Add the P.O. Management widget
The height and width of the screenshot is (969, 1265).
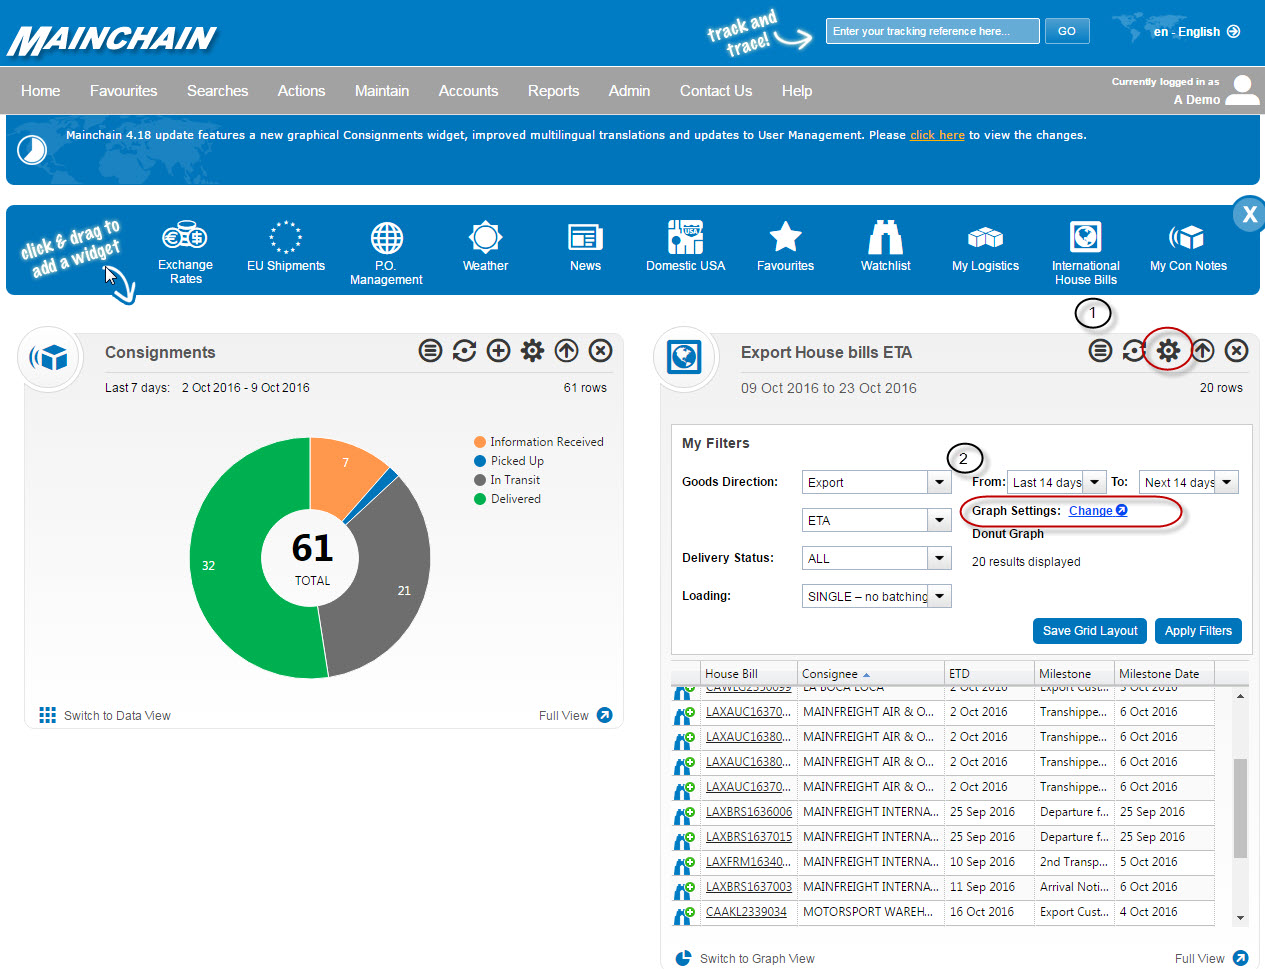[x=386, y=253]
